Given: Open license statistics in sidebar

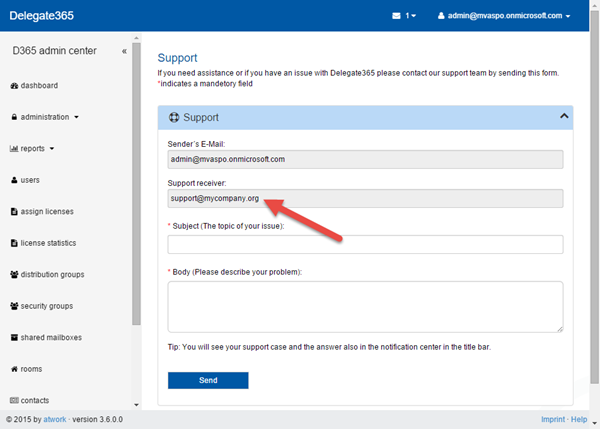Looking at the screenshot, I should pos(48,243).
